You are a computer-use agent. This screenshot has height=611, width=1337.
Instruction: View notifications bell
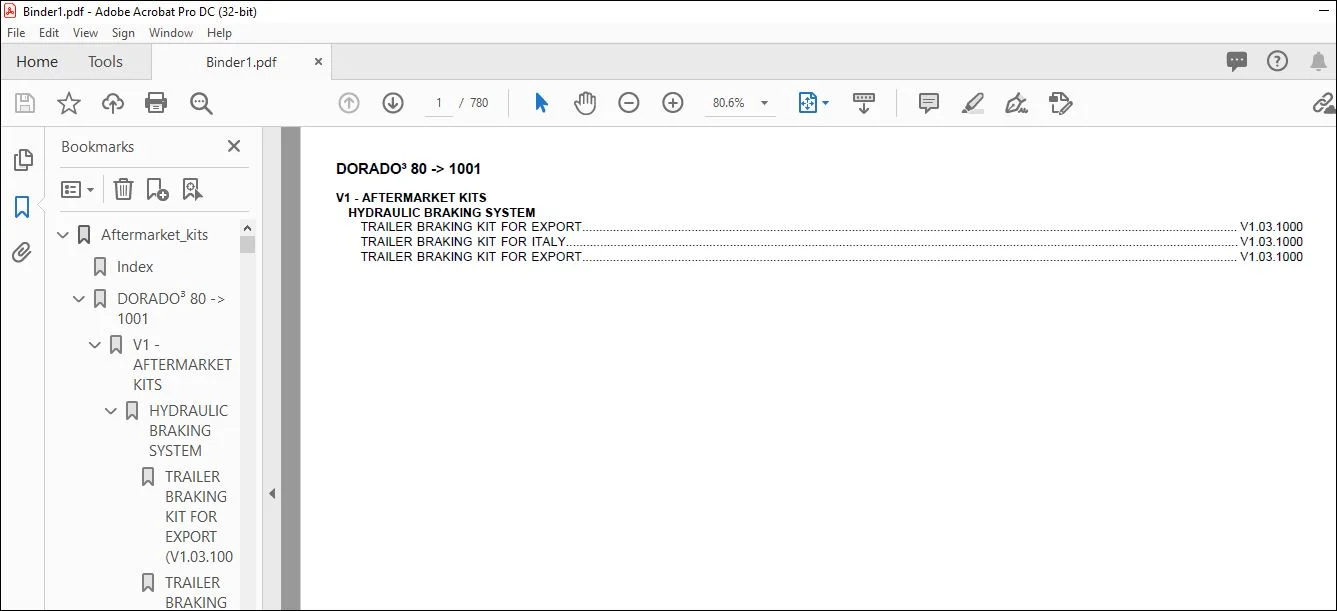click(1319, 62)
